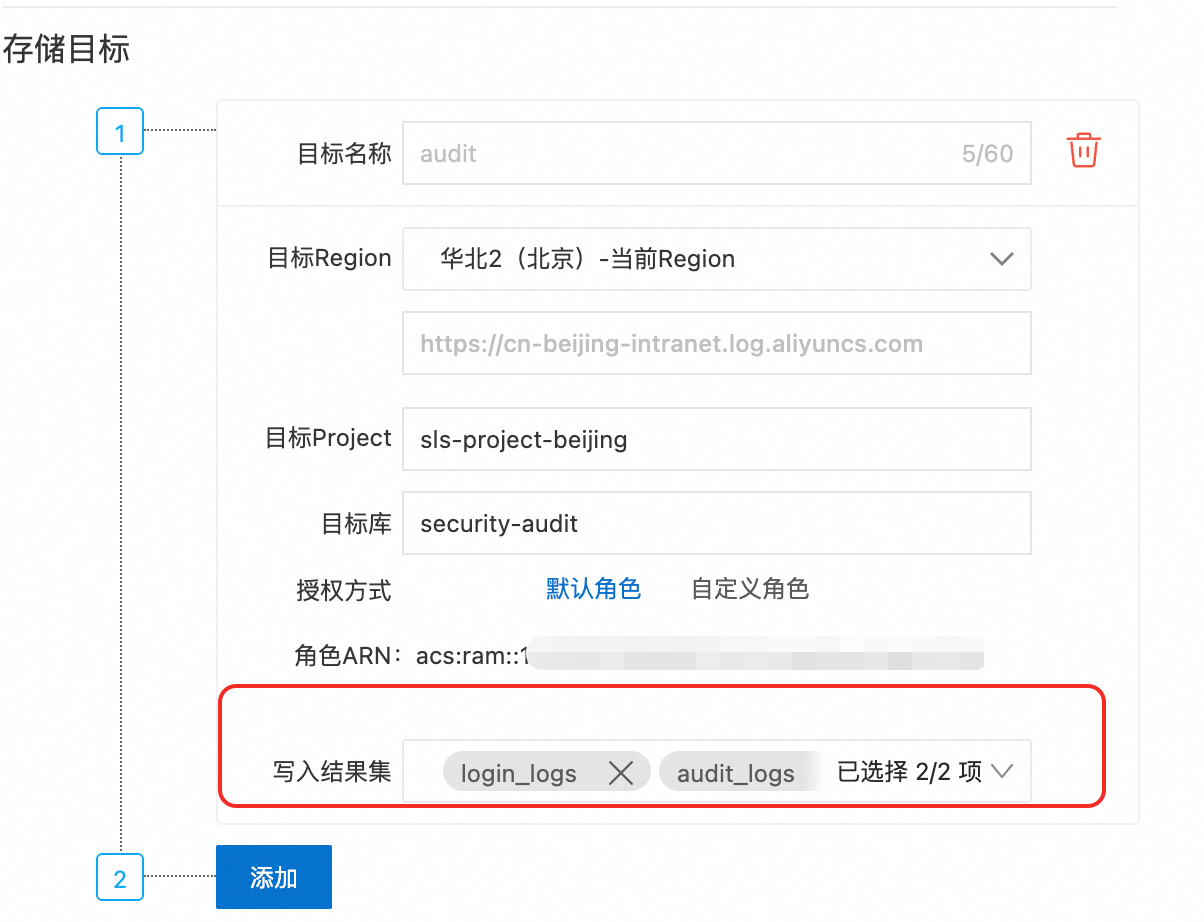Delete the audit storage target via trash icon
The height and width of the screenshot is (922, 1204).
(1084, 151)
